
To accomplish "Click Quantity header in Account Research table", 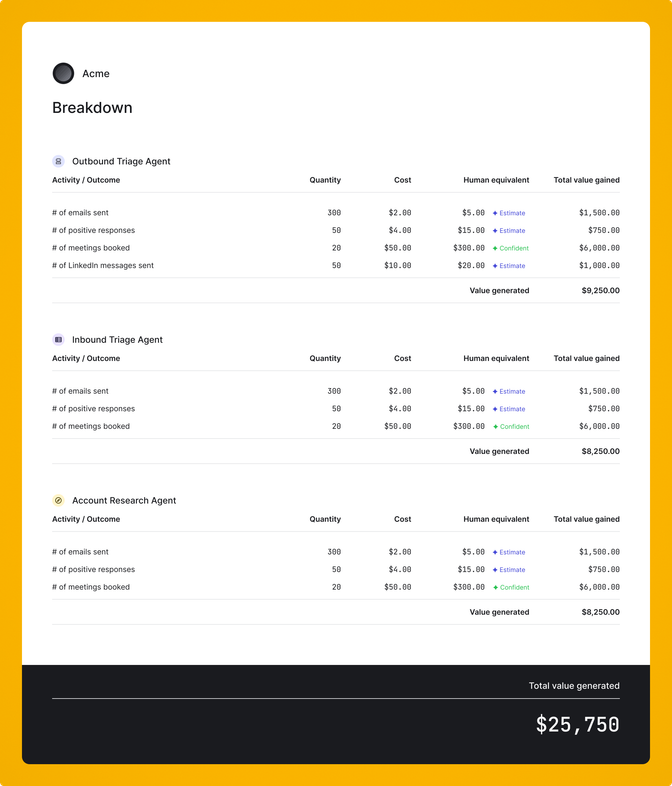I will [x=325, y=519].
